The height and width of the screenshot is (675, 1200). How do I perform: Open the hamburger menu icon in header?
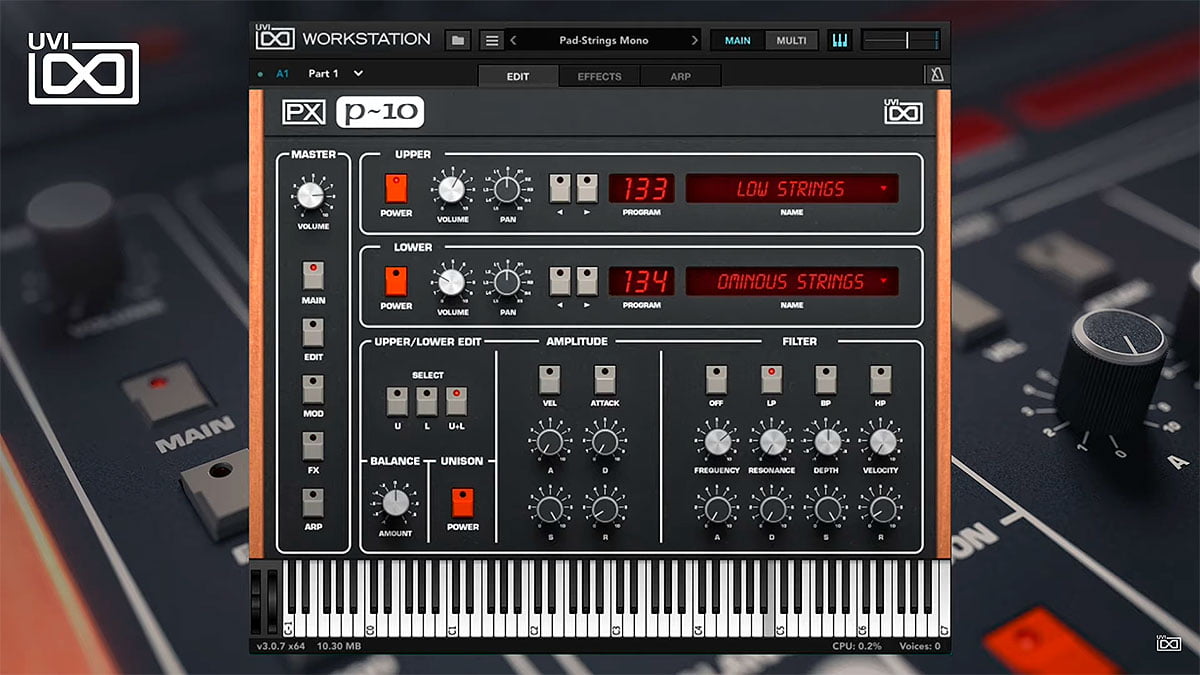pos(491,40)
